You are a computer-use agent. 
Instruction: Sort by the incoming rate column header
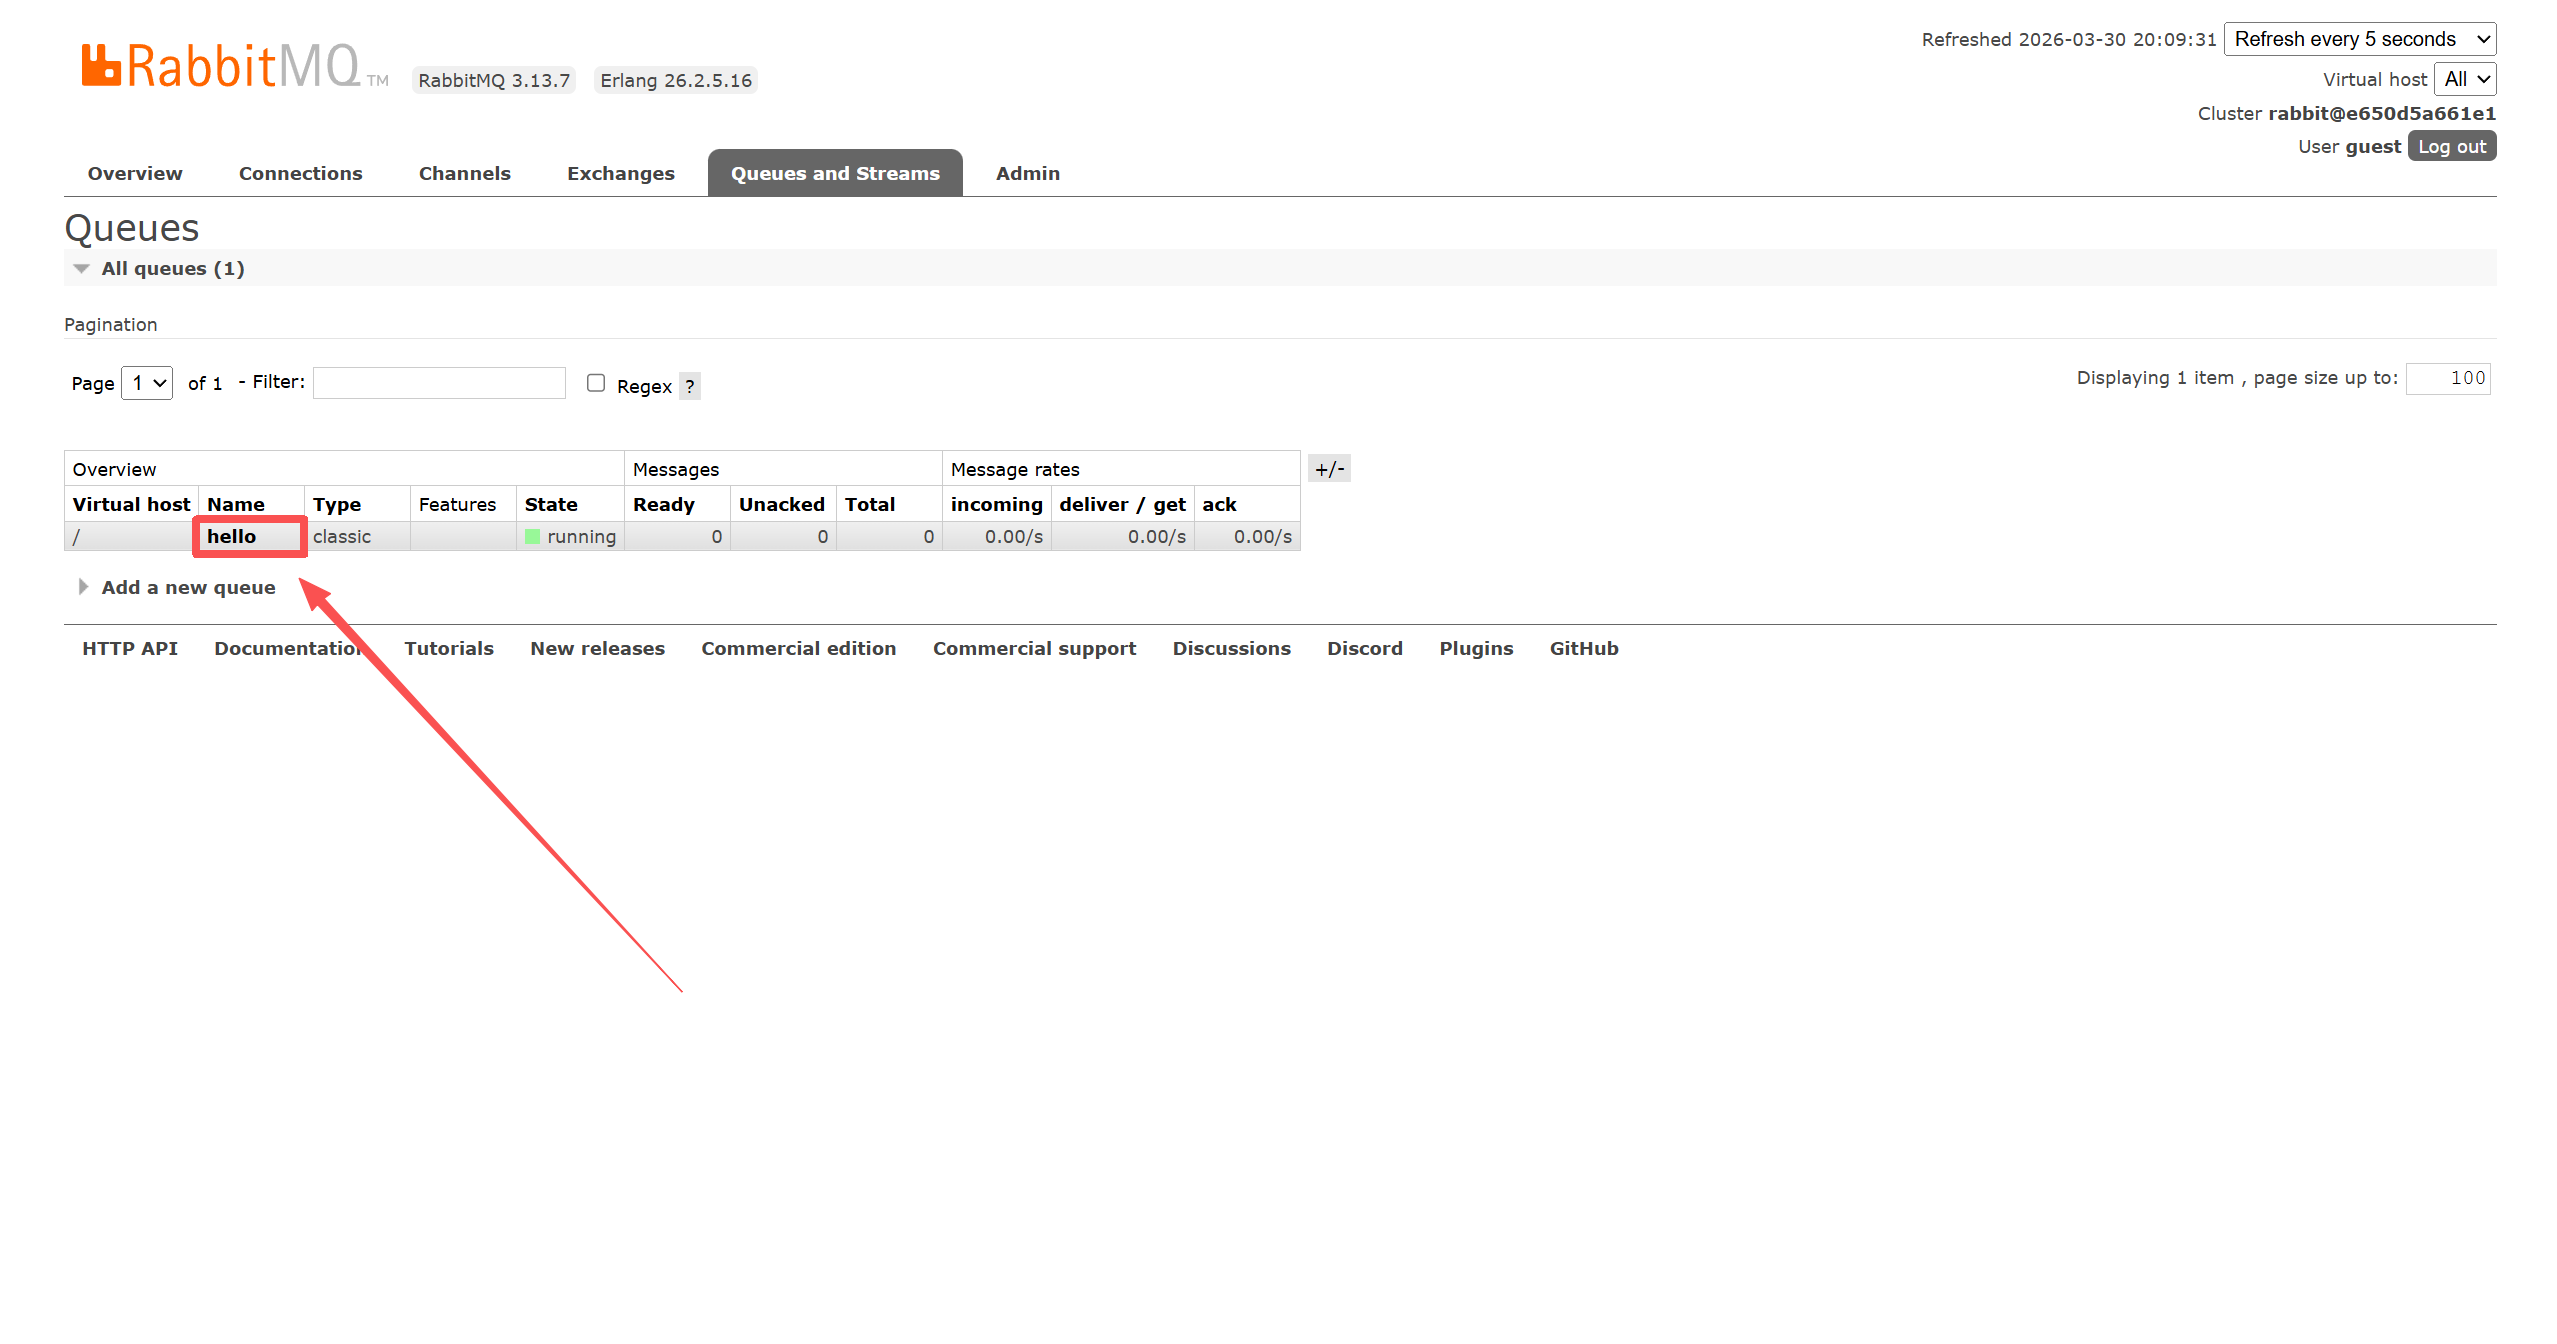click(997, 504)
